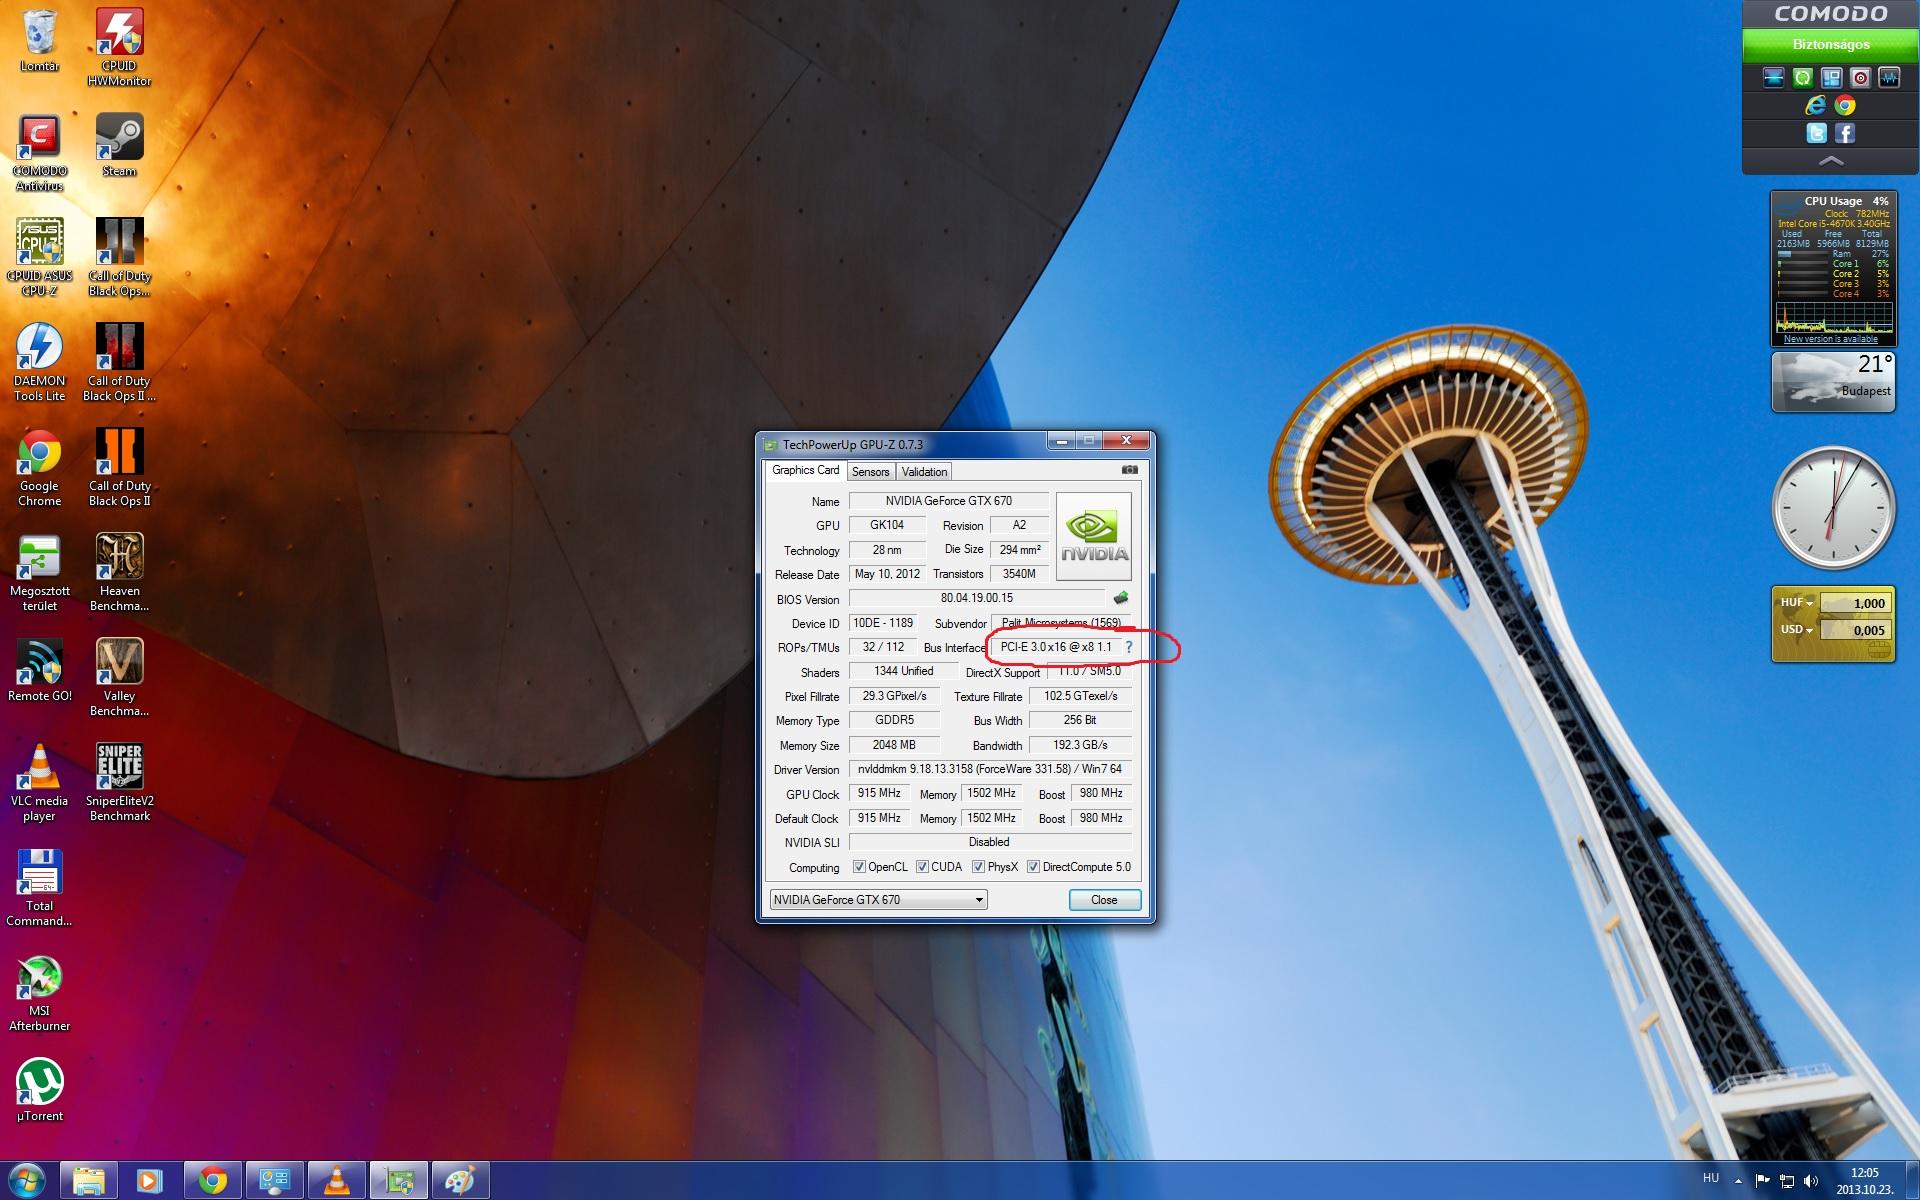
Task: Click the Internet Explorer icon in COMODO widget
Action: [x=1815, y=105]
